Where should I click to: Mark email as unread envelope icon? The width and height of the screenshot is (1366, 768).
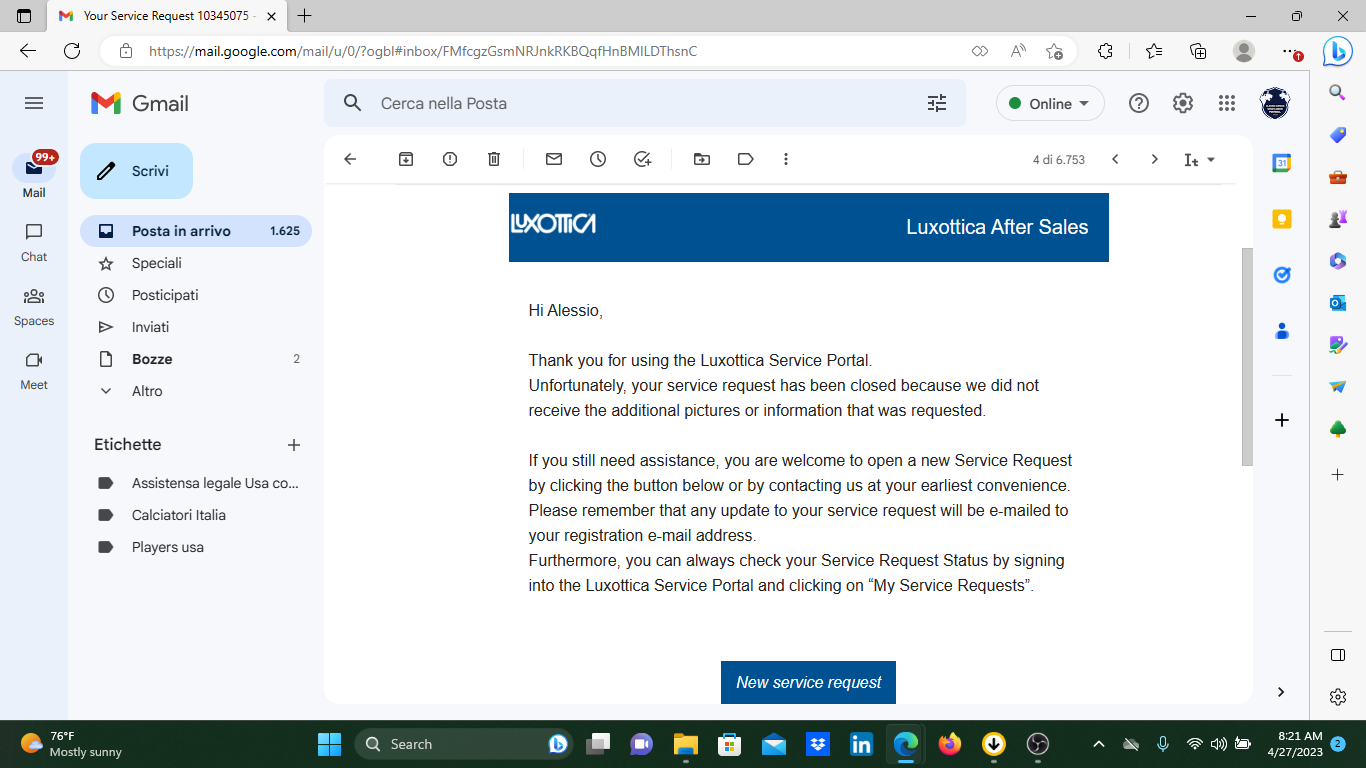click(554, 159)
